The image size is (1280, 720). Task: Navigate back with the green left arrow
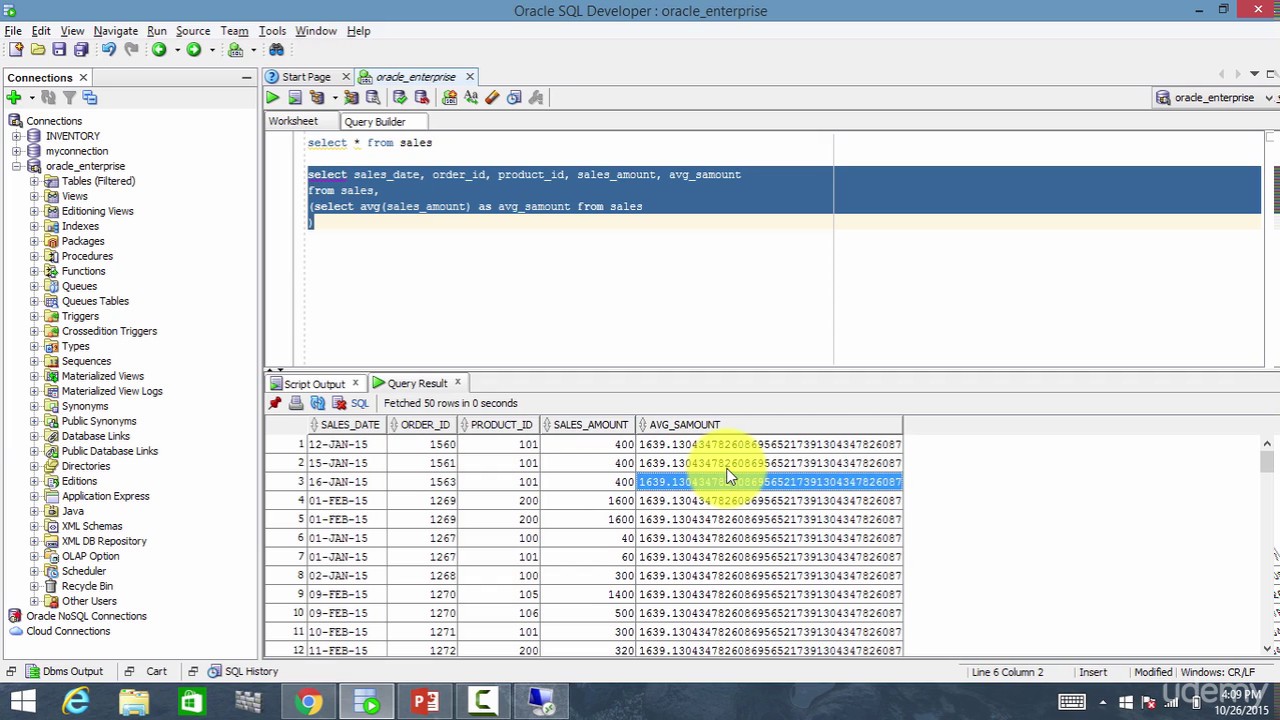coord(159,49)
